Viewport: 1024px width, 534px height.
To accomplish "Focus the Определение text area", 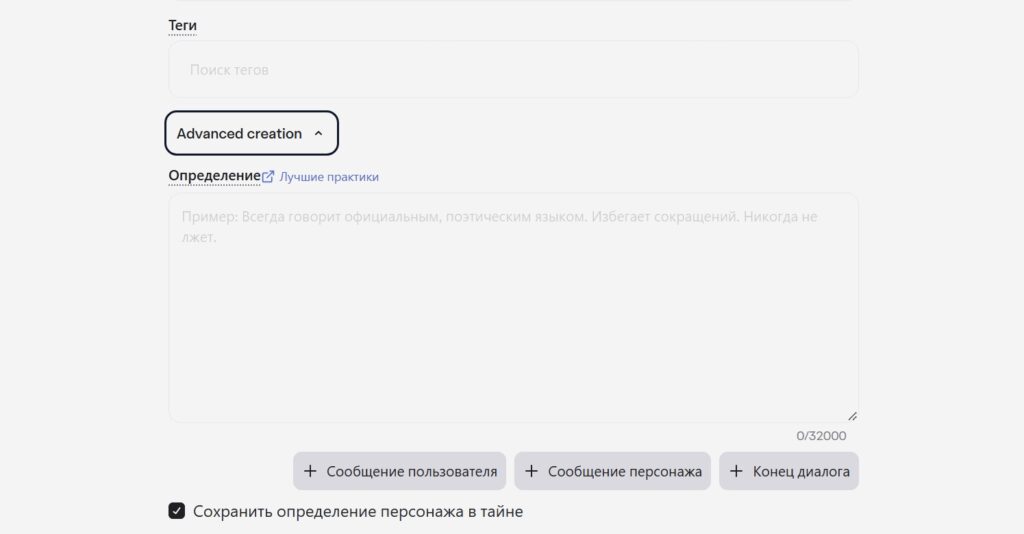I will click(513, 307).
